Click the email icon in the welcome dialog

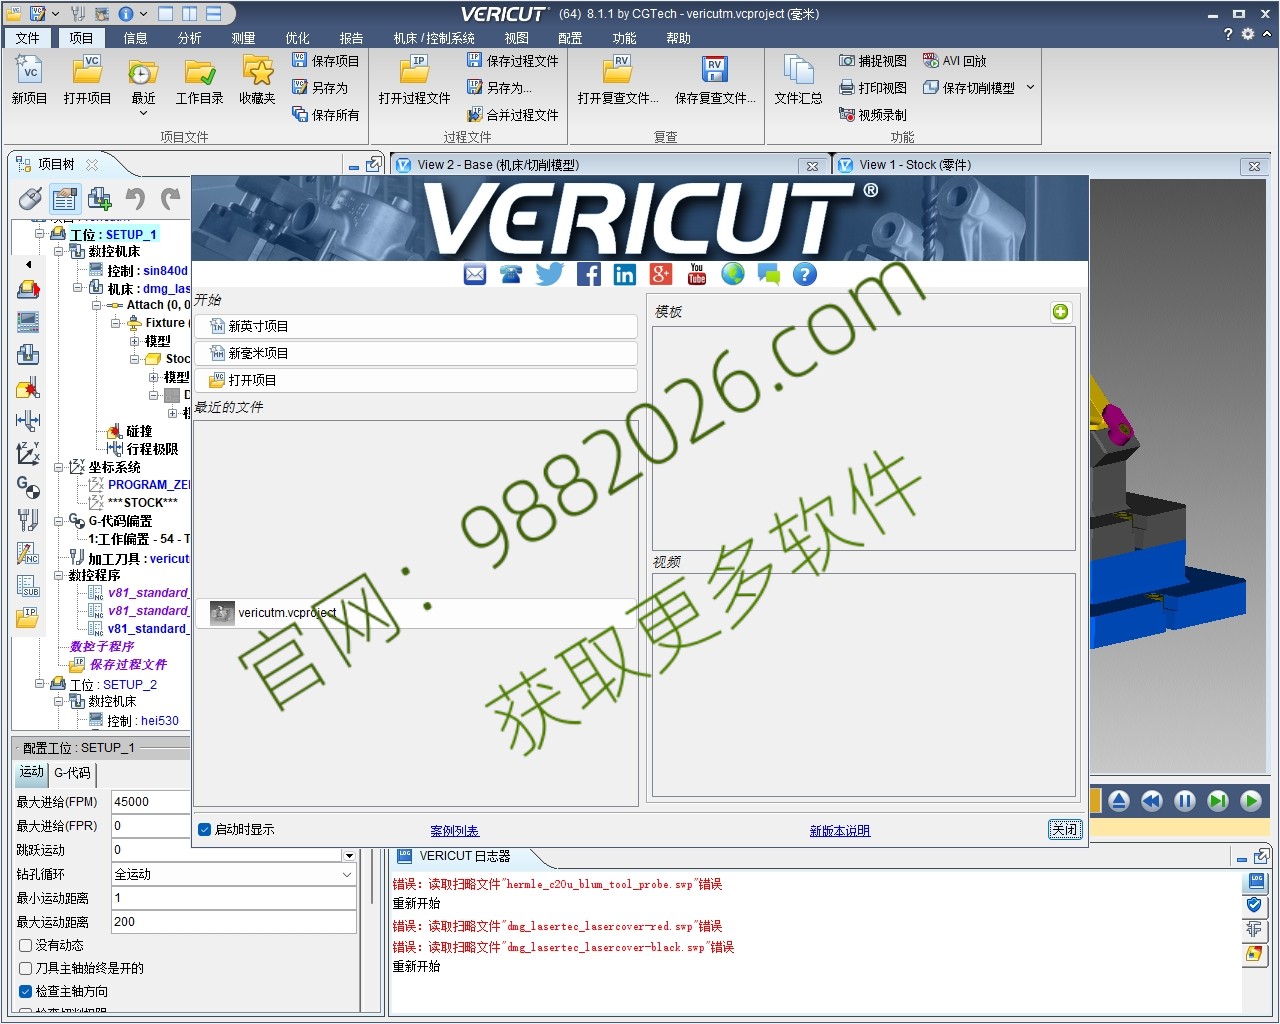tap(475, 274)
